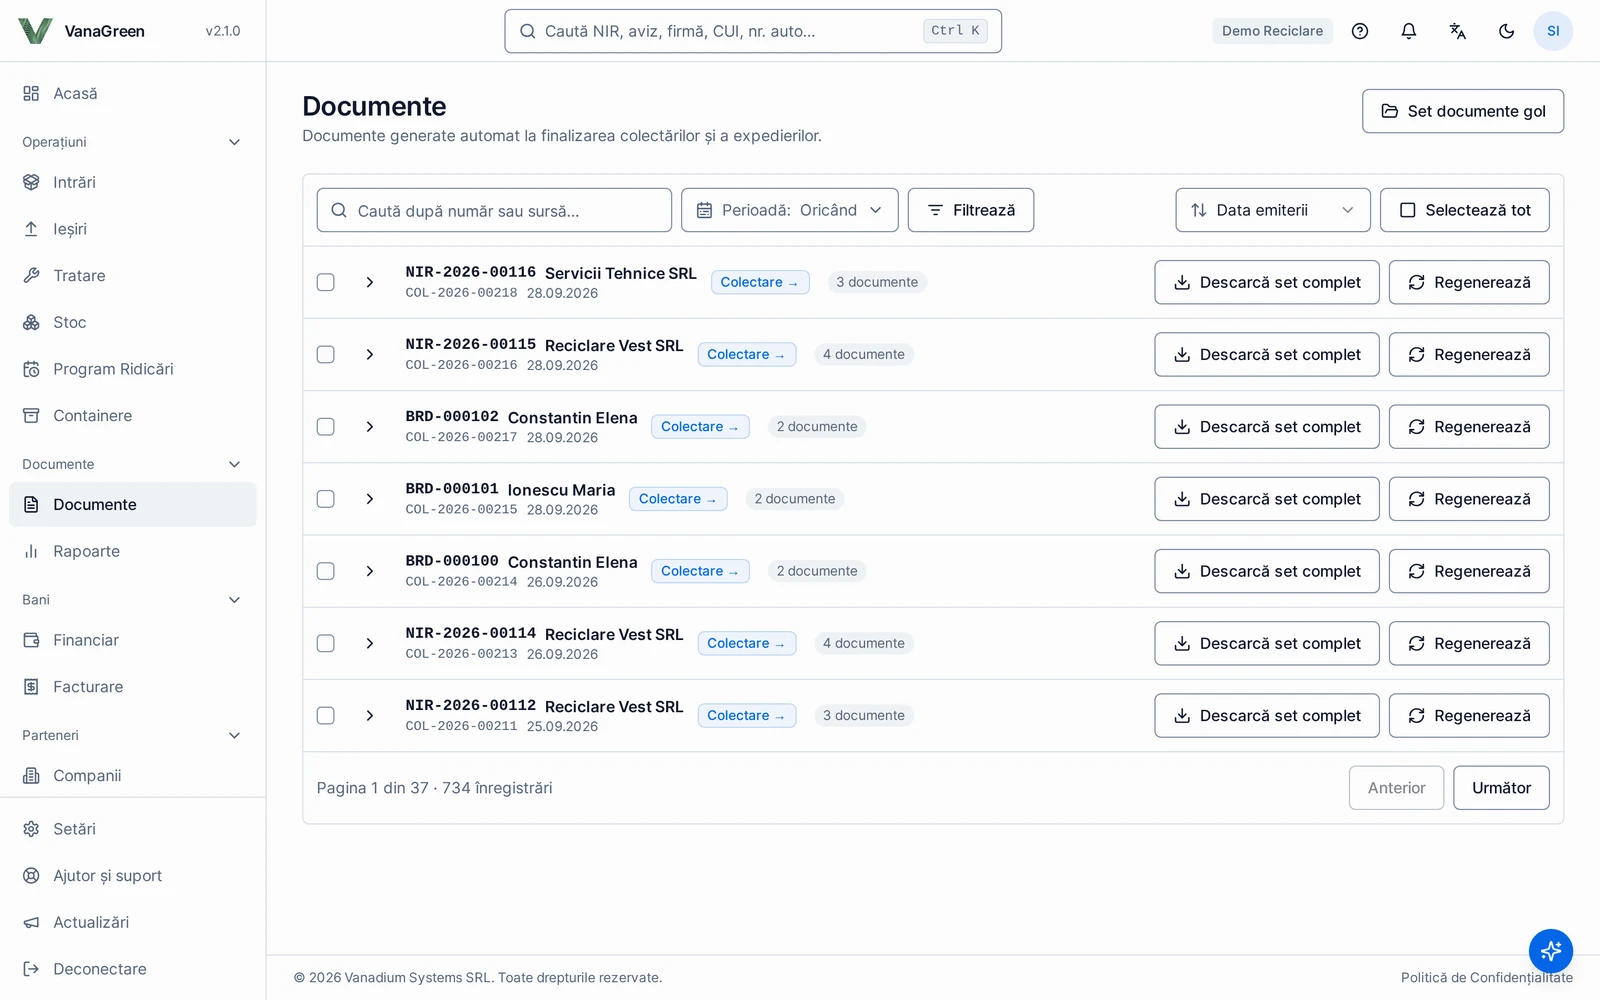
Task: Open Rapoarte page
Action: [x=133, y=551]
